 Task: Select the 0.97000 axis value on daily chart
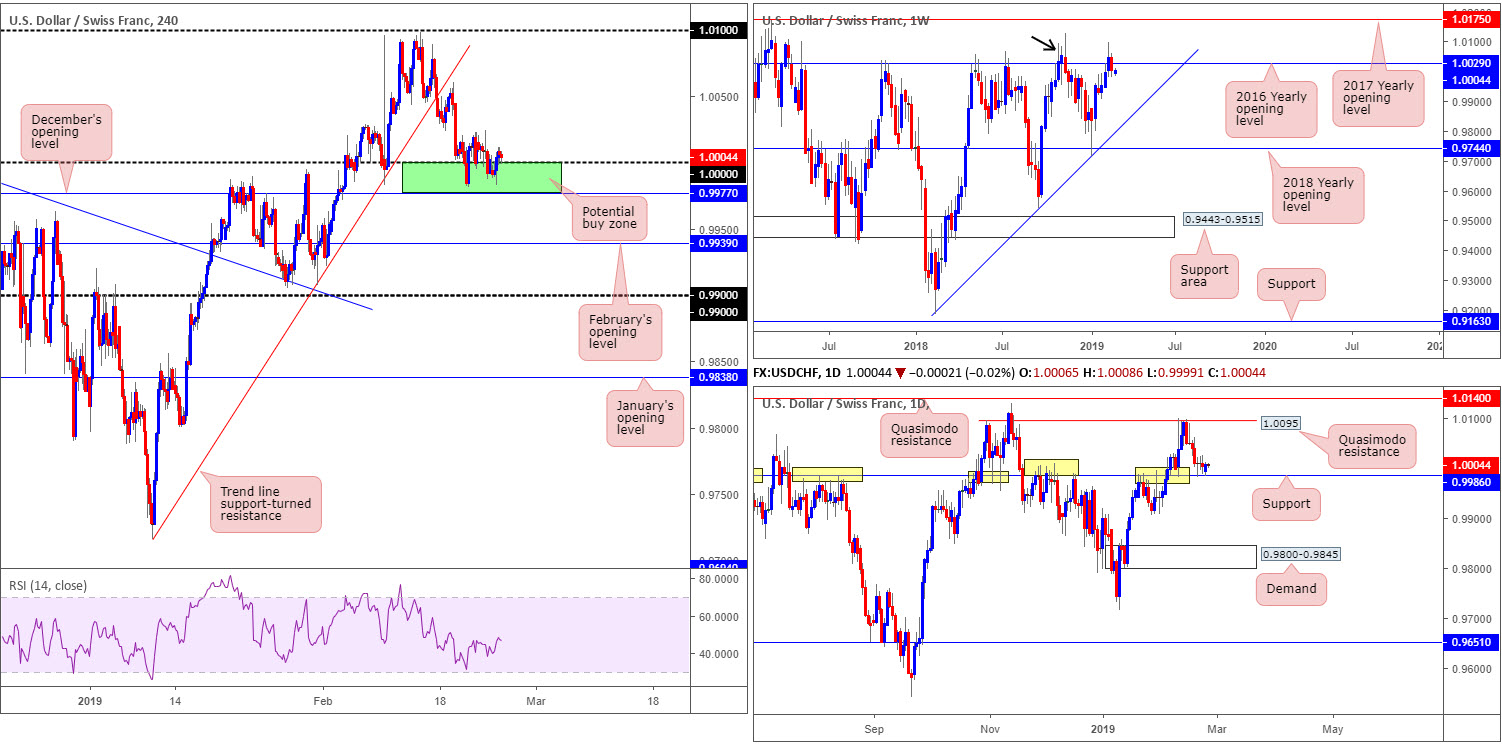[x=1472, y=619]
